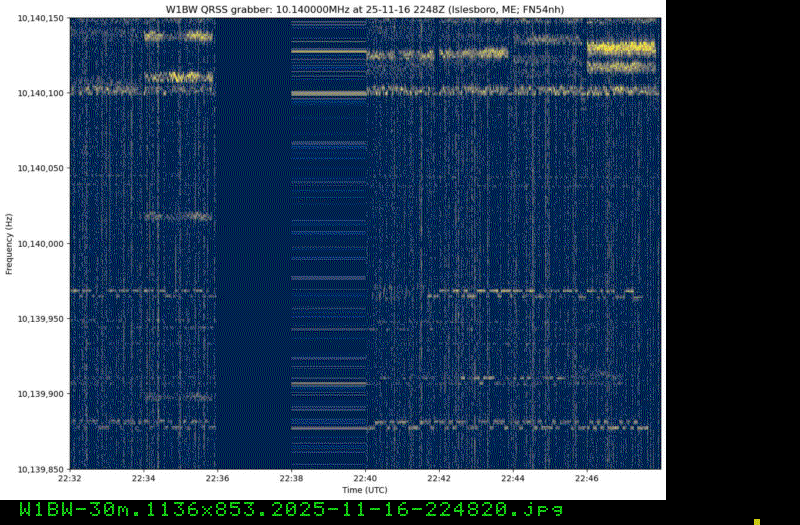The image size is (800, 525).
Task: Click the 22:38 time axis tick label
Action: (292, 479)
